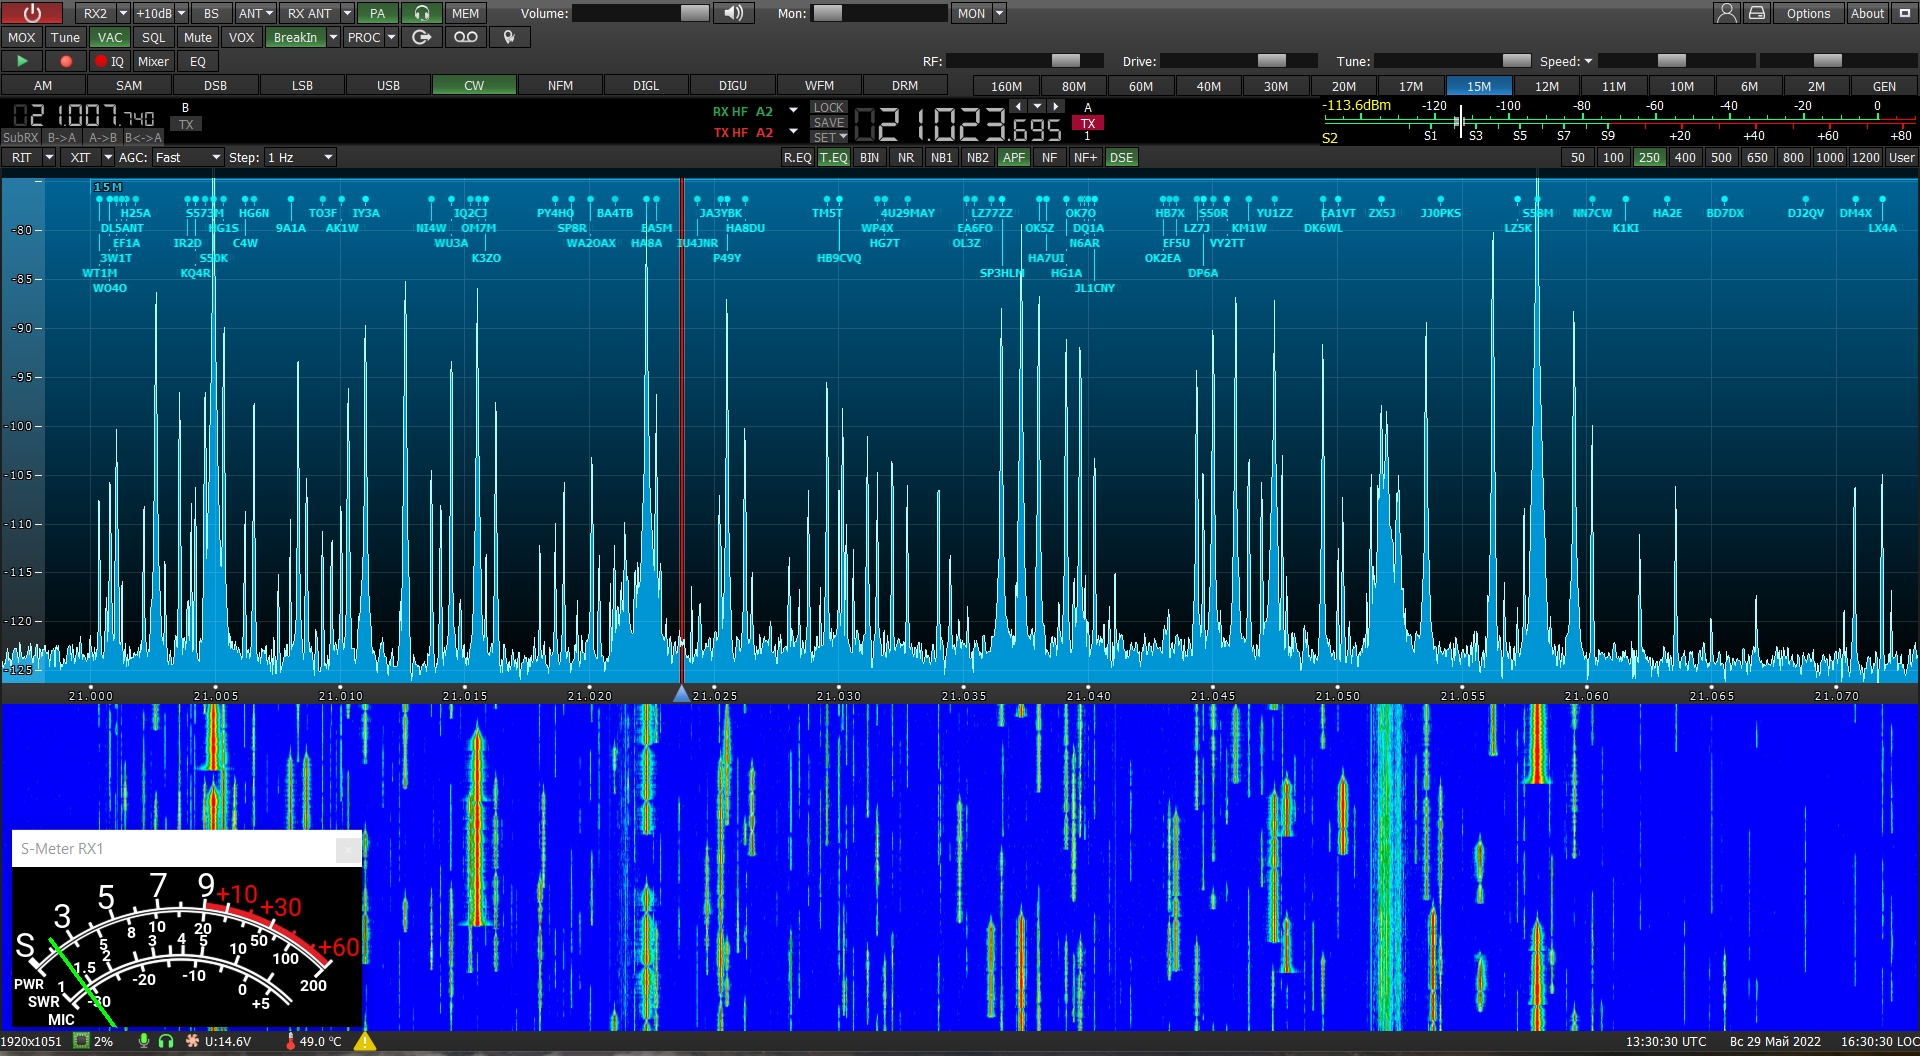Click the right arrow above frequency display

(1056, 105)
